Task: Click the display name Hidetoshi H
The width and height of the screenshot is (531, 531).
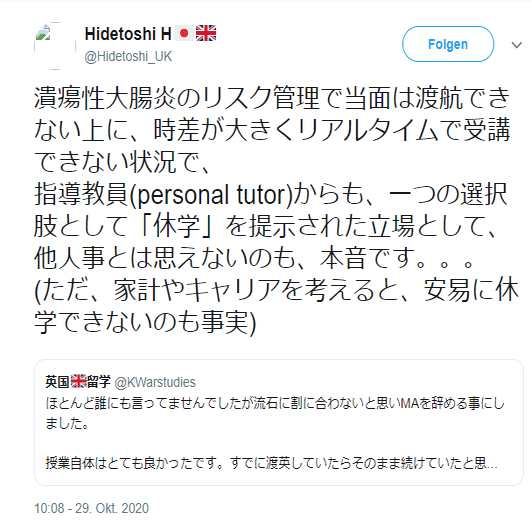Action: point(128,34)
